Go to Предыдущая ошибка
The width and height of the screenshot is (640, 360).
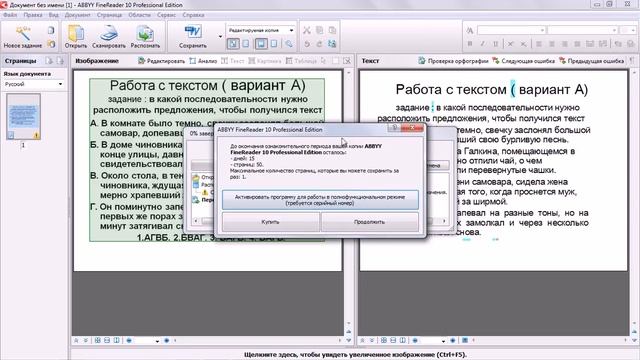[591, 61]
